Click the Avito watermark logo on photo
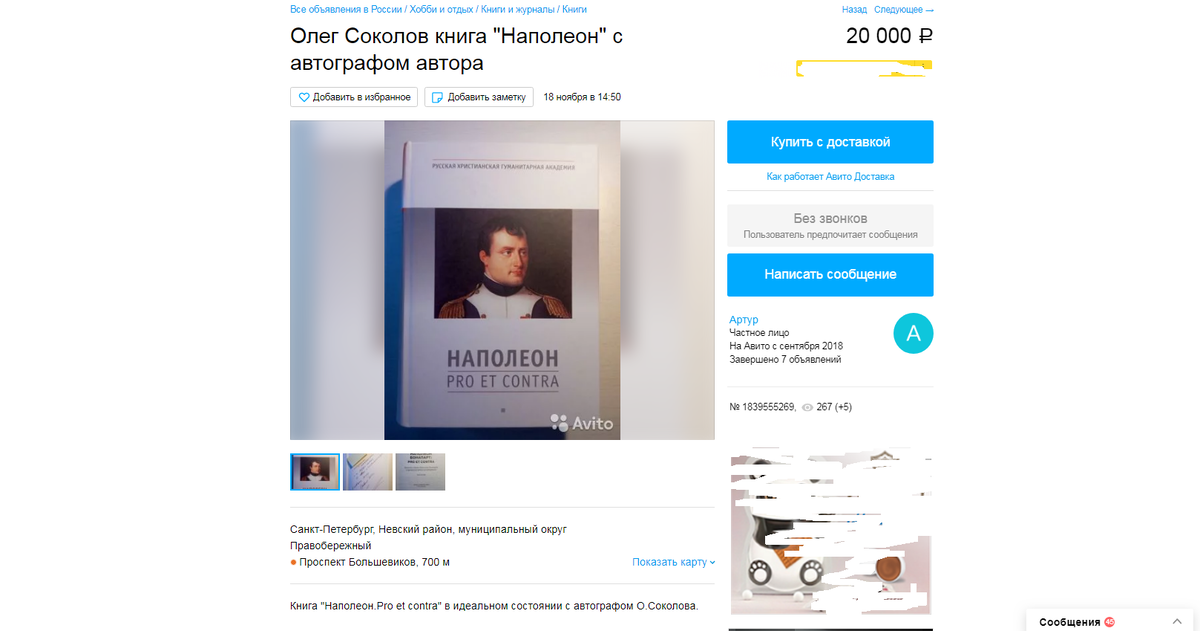Image resolution: width=1200 pixels, height=631 pixels. [x=582, y=423]
